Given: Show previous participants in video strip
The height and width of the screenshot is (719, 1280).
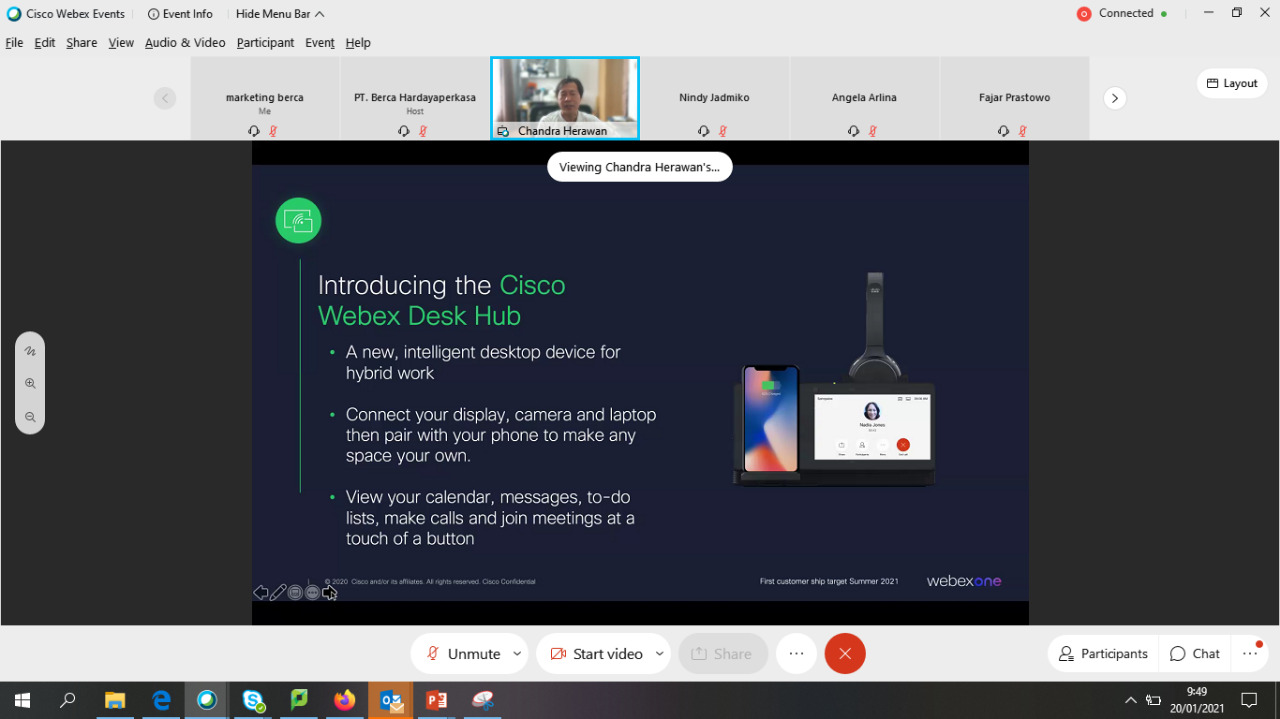Looking at the screenshot, I should (x=165, y=98).
